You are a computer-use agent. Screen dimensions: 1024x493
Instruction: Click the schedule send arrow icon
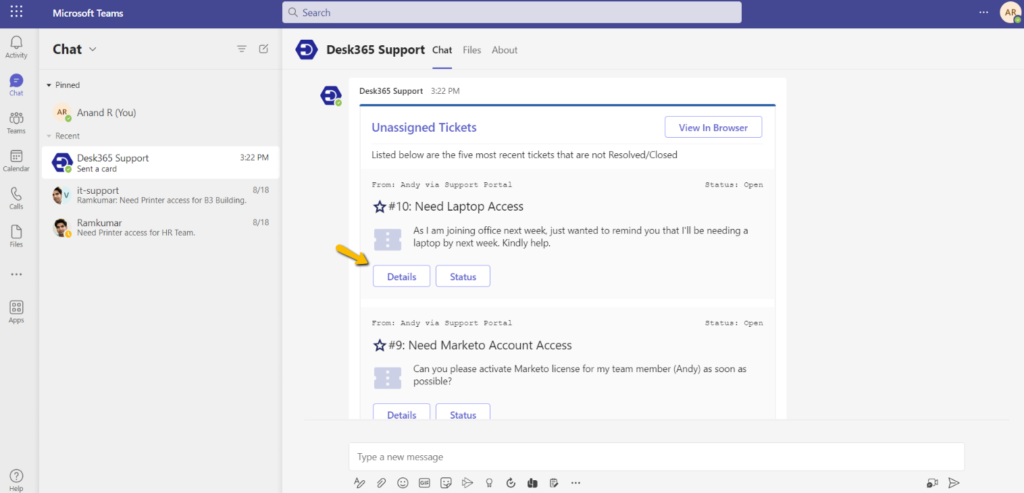467,483
